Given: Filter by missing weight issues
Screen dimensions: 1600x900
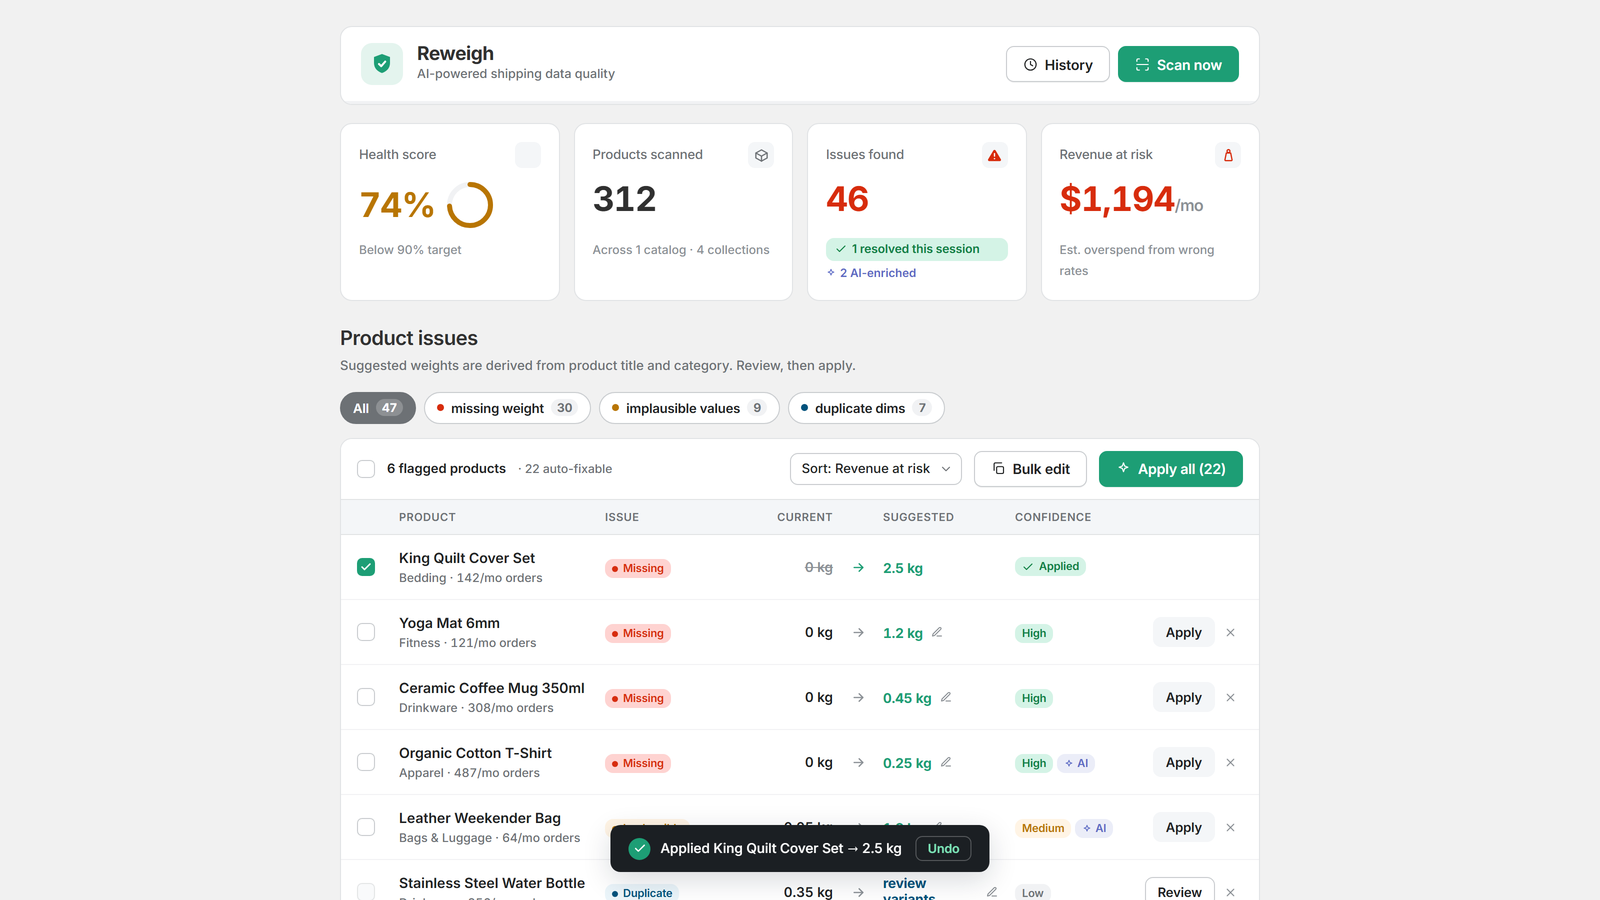Looking at the screenshot, I should point(507,408).
